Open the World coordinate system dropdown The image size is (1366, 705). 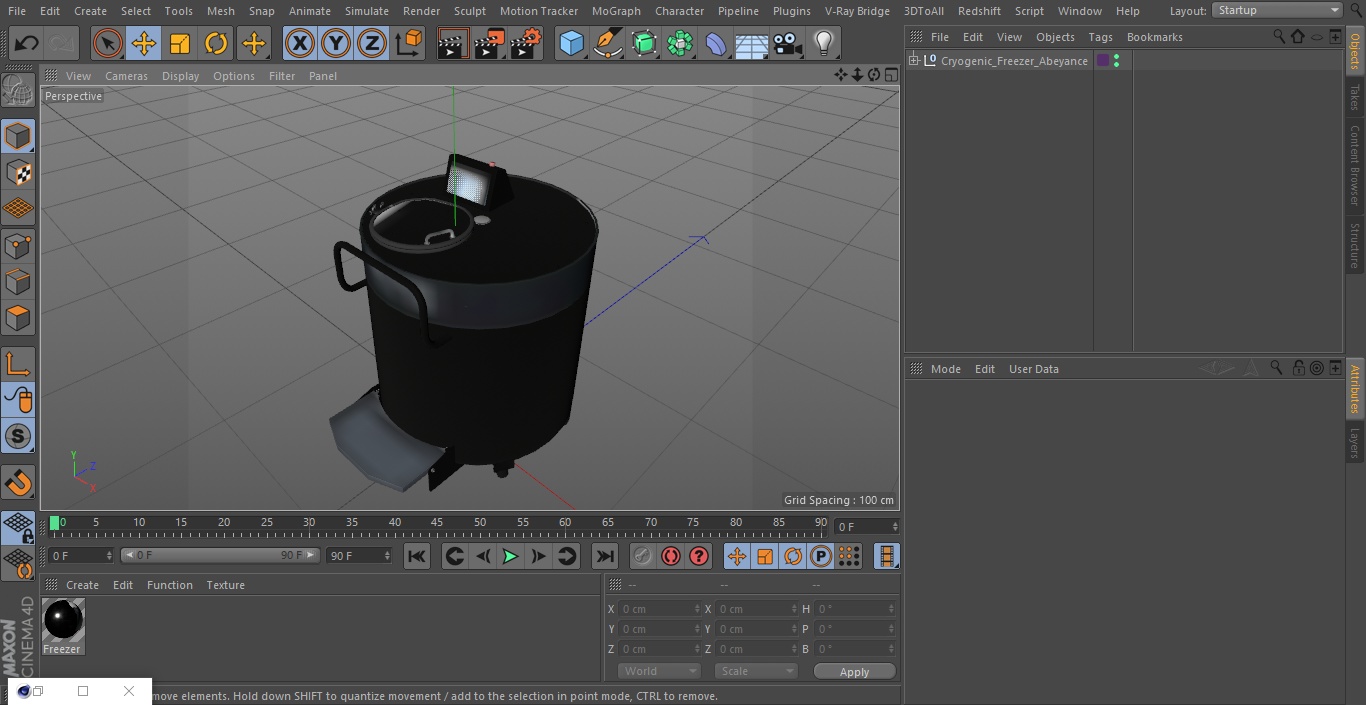coord(658,671)
